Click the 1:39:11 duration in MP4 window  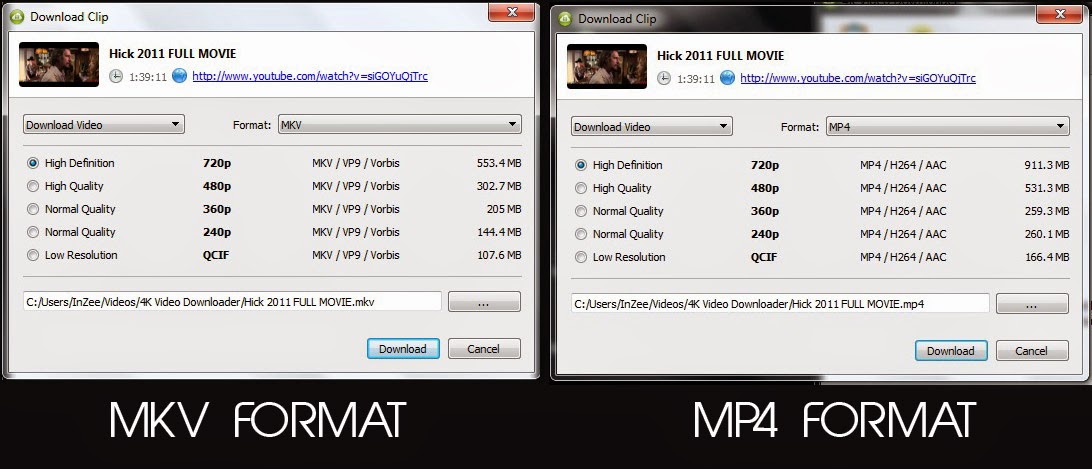pos(696,79)
